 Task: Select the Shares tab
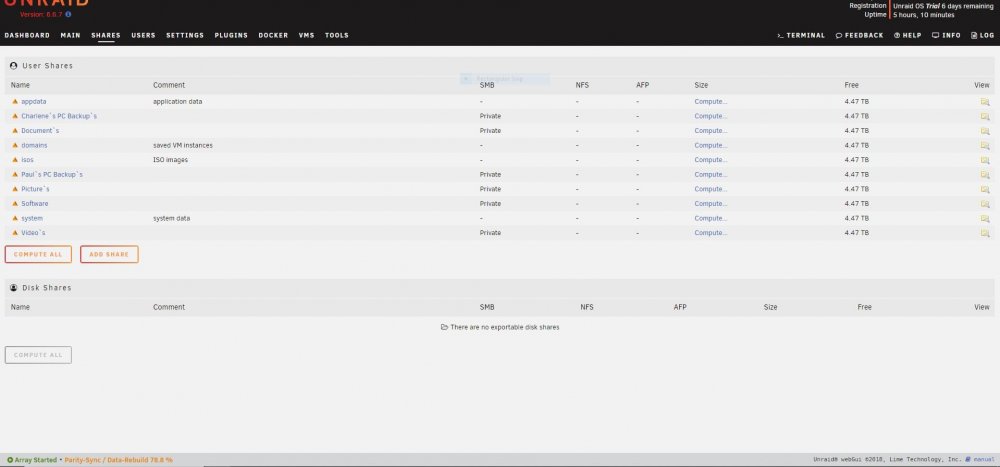tap(106, 36)
